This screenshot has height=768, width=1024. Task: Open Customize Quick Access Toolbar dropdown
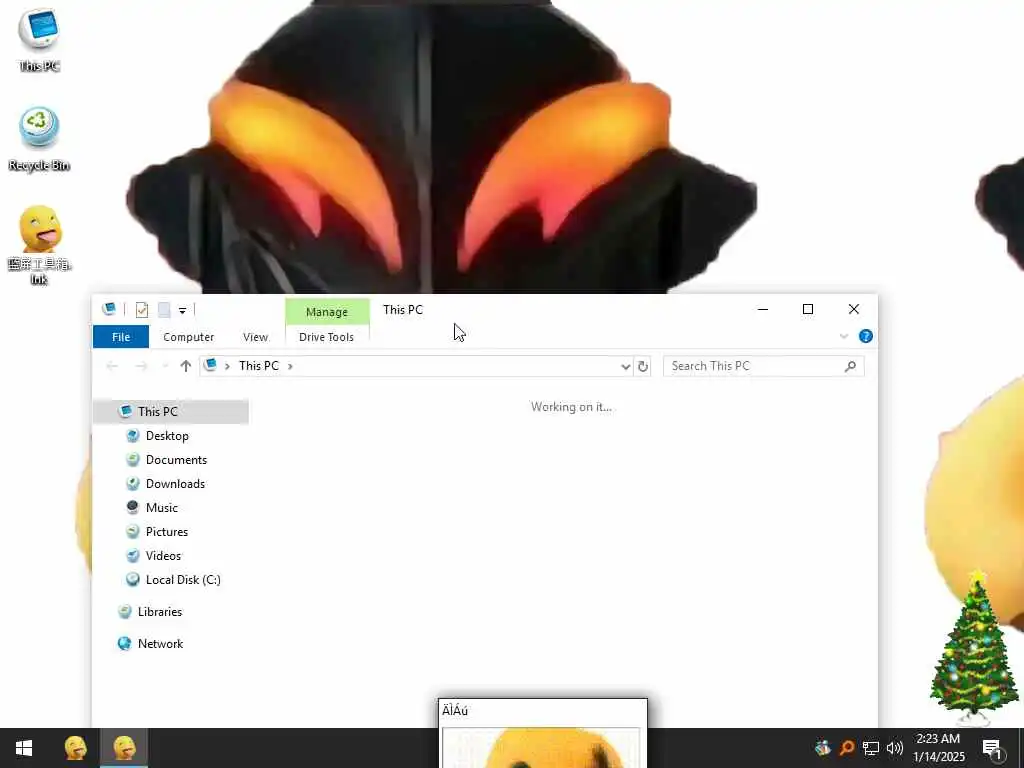pos(182,311)
